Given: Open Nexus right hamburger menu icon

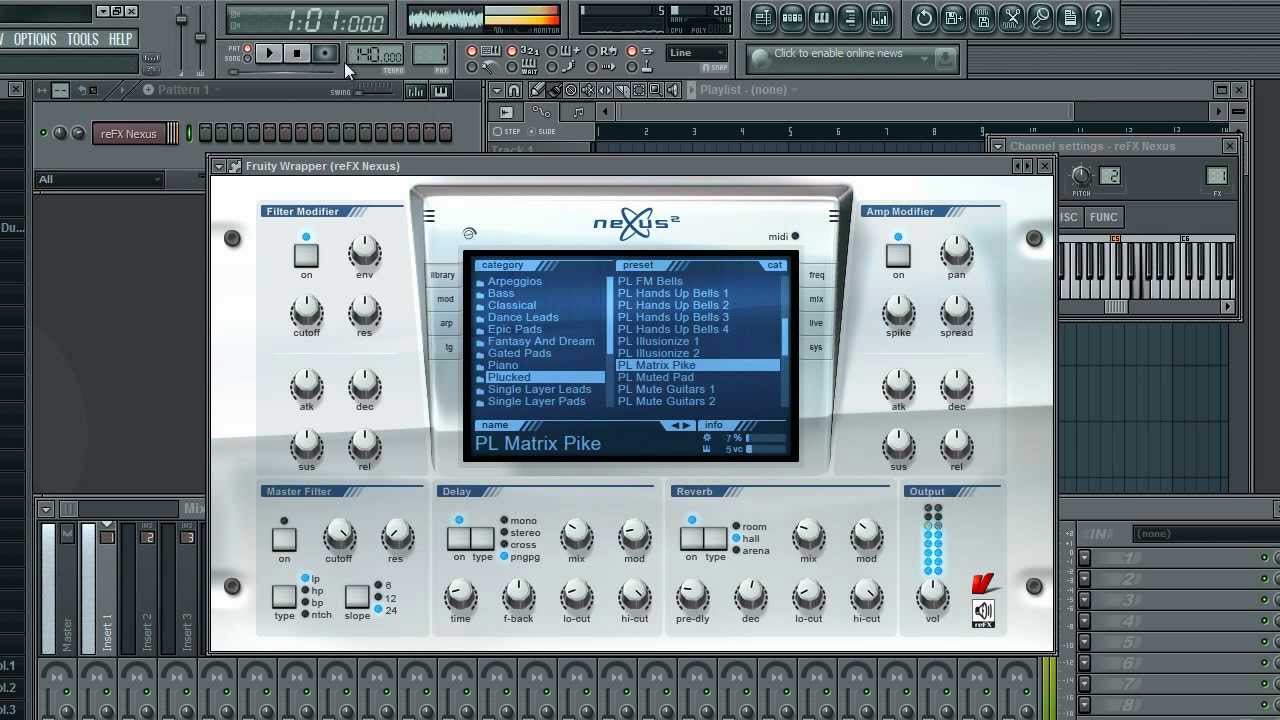Looking at the screenshot, I should (x=834, y=216).
